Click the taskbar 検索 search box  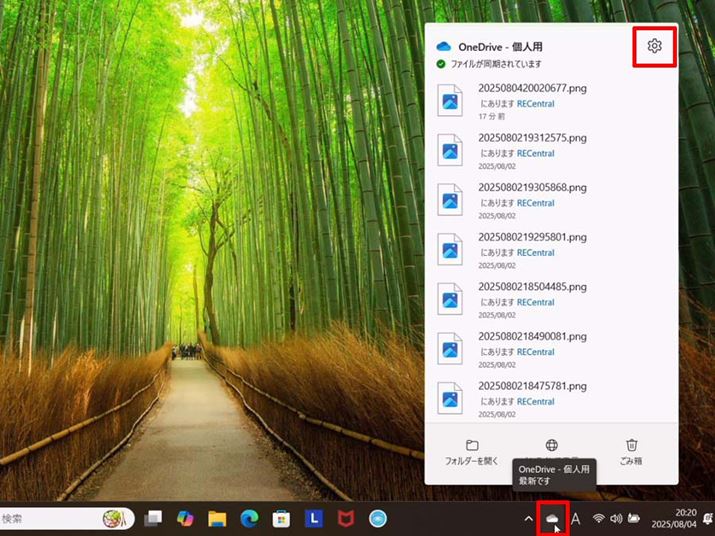pos(66,519)
